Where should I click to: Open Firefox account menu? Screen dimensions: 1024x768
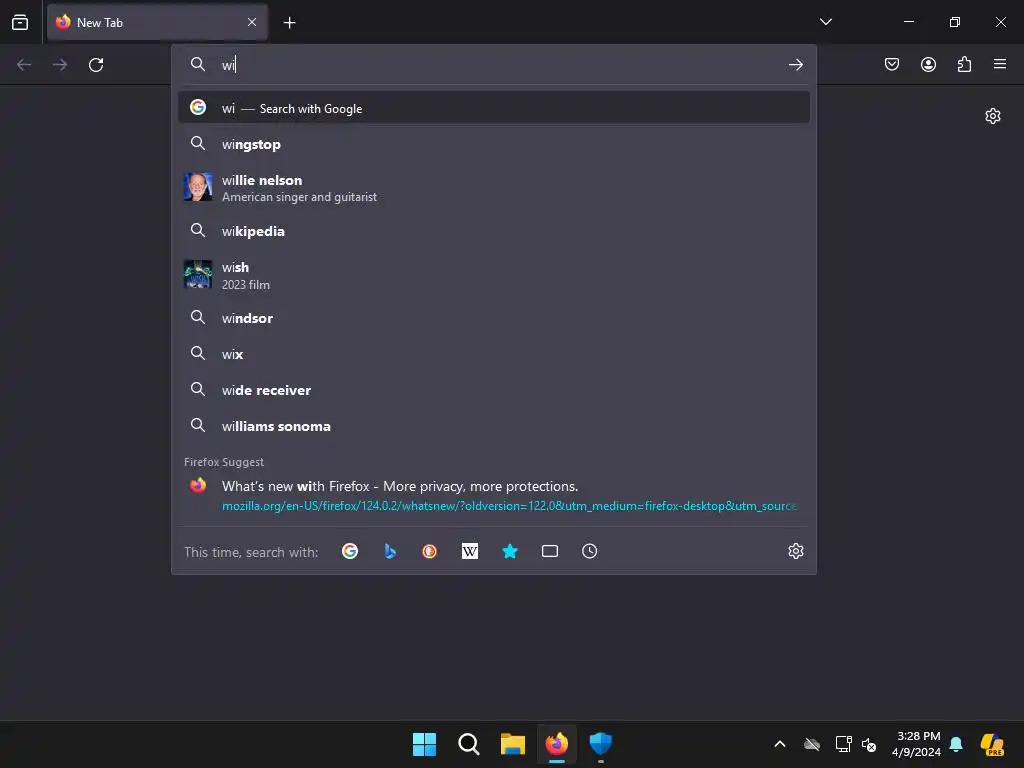click(928, 64)
